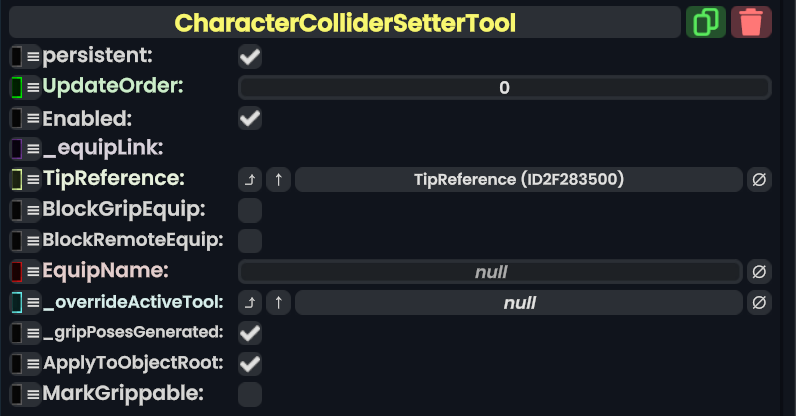Click the green duplicate component icon

[x=706, y=22]
